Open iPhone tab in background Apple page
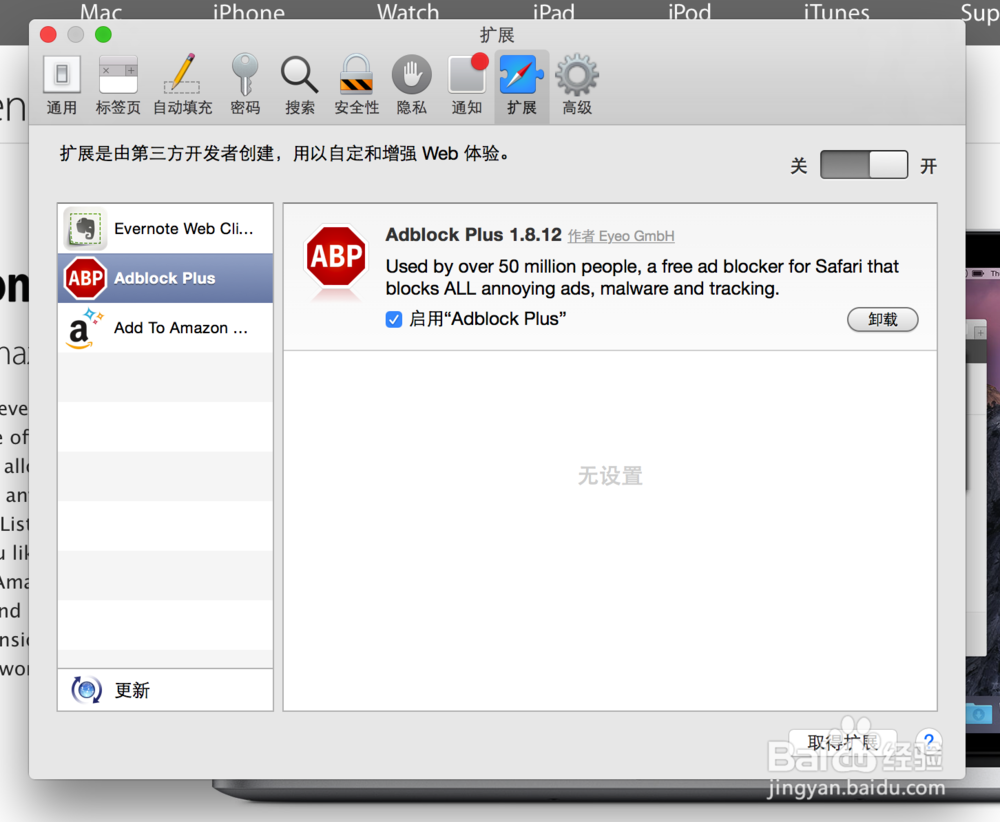Screen dimensions: 1000x822 [249, 11]
